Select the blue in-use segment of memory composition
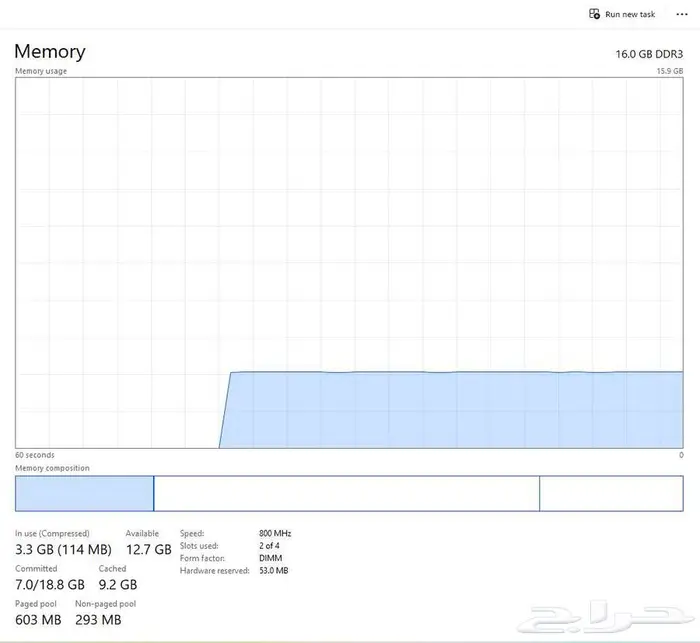 click(84, 493)
